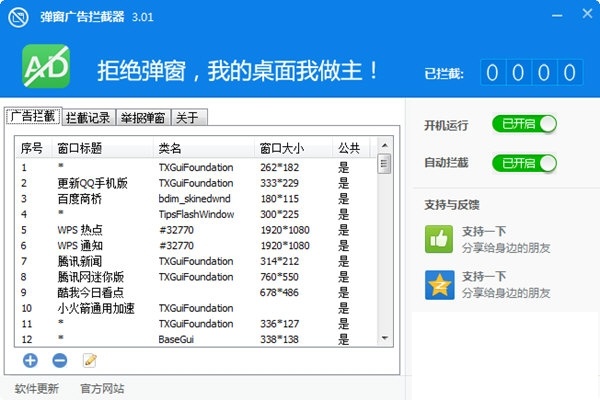This screenshot has height=400, width=600.
Task: Select the row 更新QQ手机版
Action: tap(196, 183)
